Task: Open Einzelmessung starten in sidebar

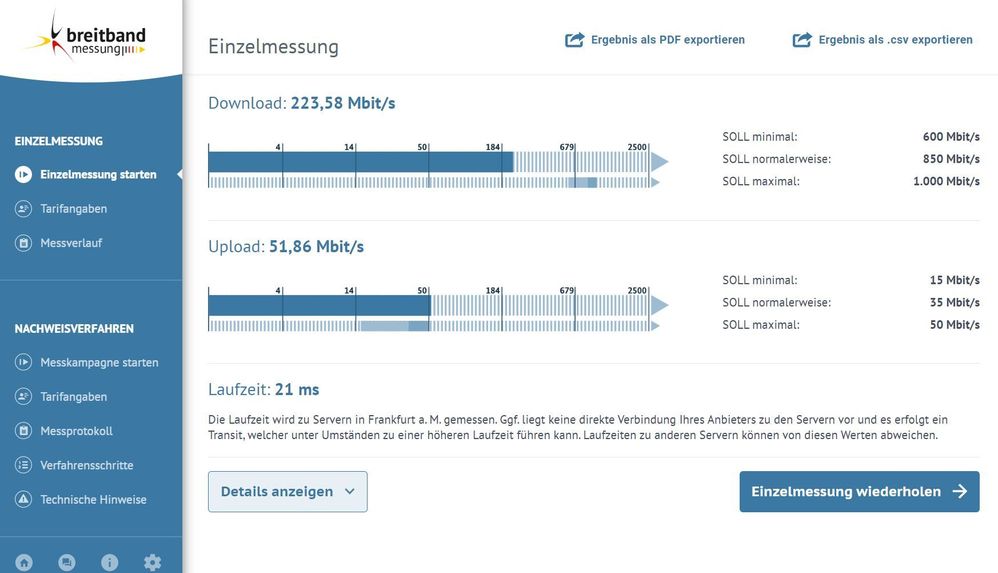Action: (x=98, y=174)
